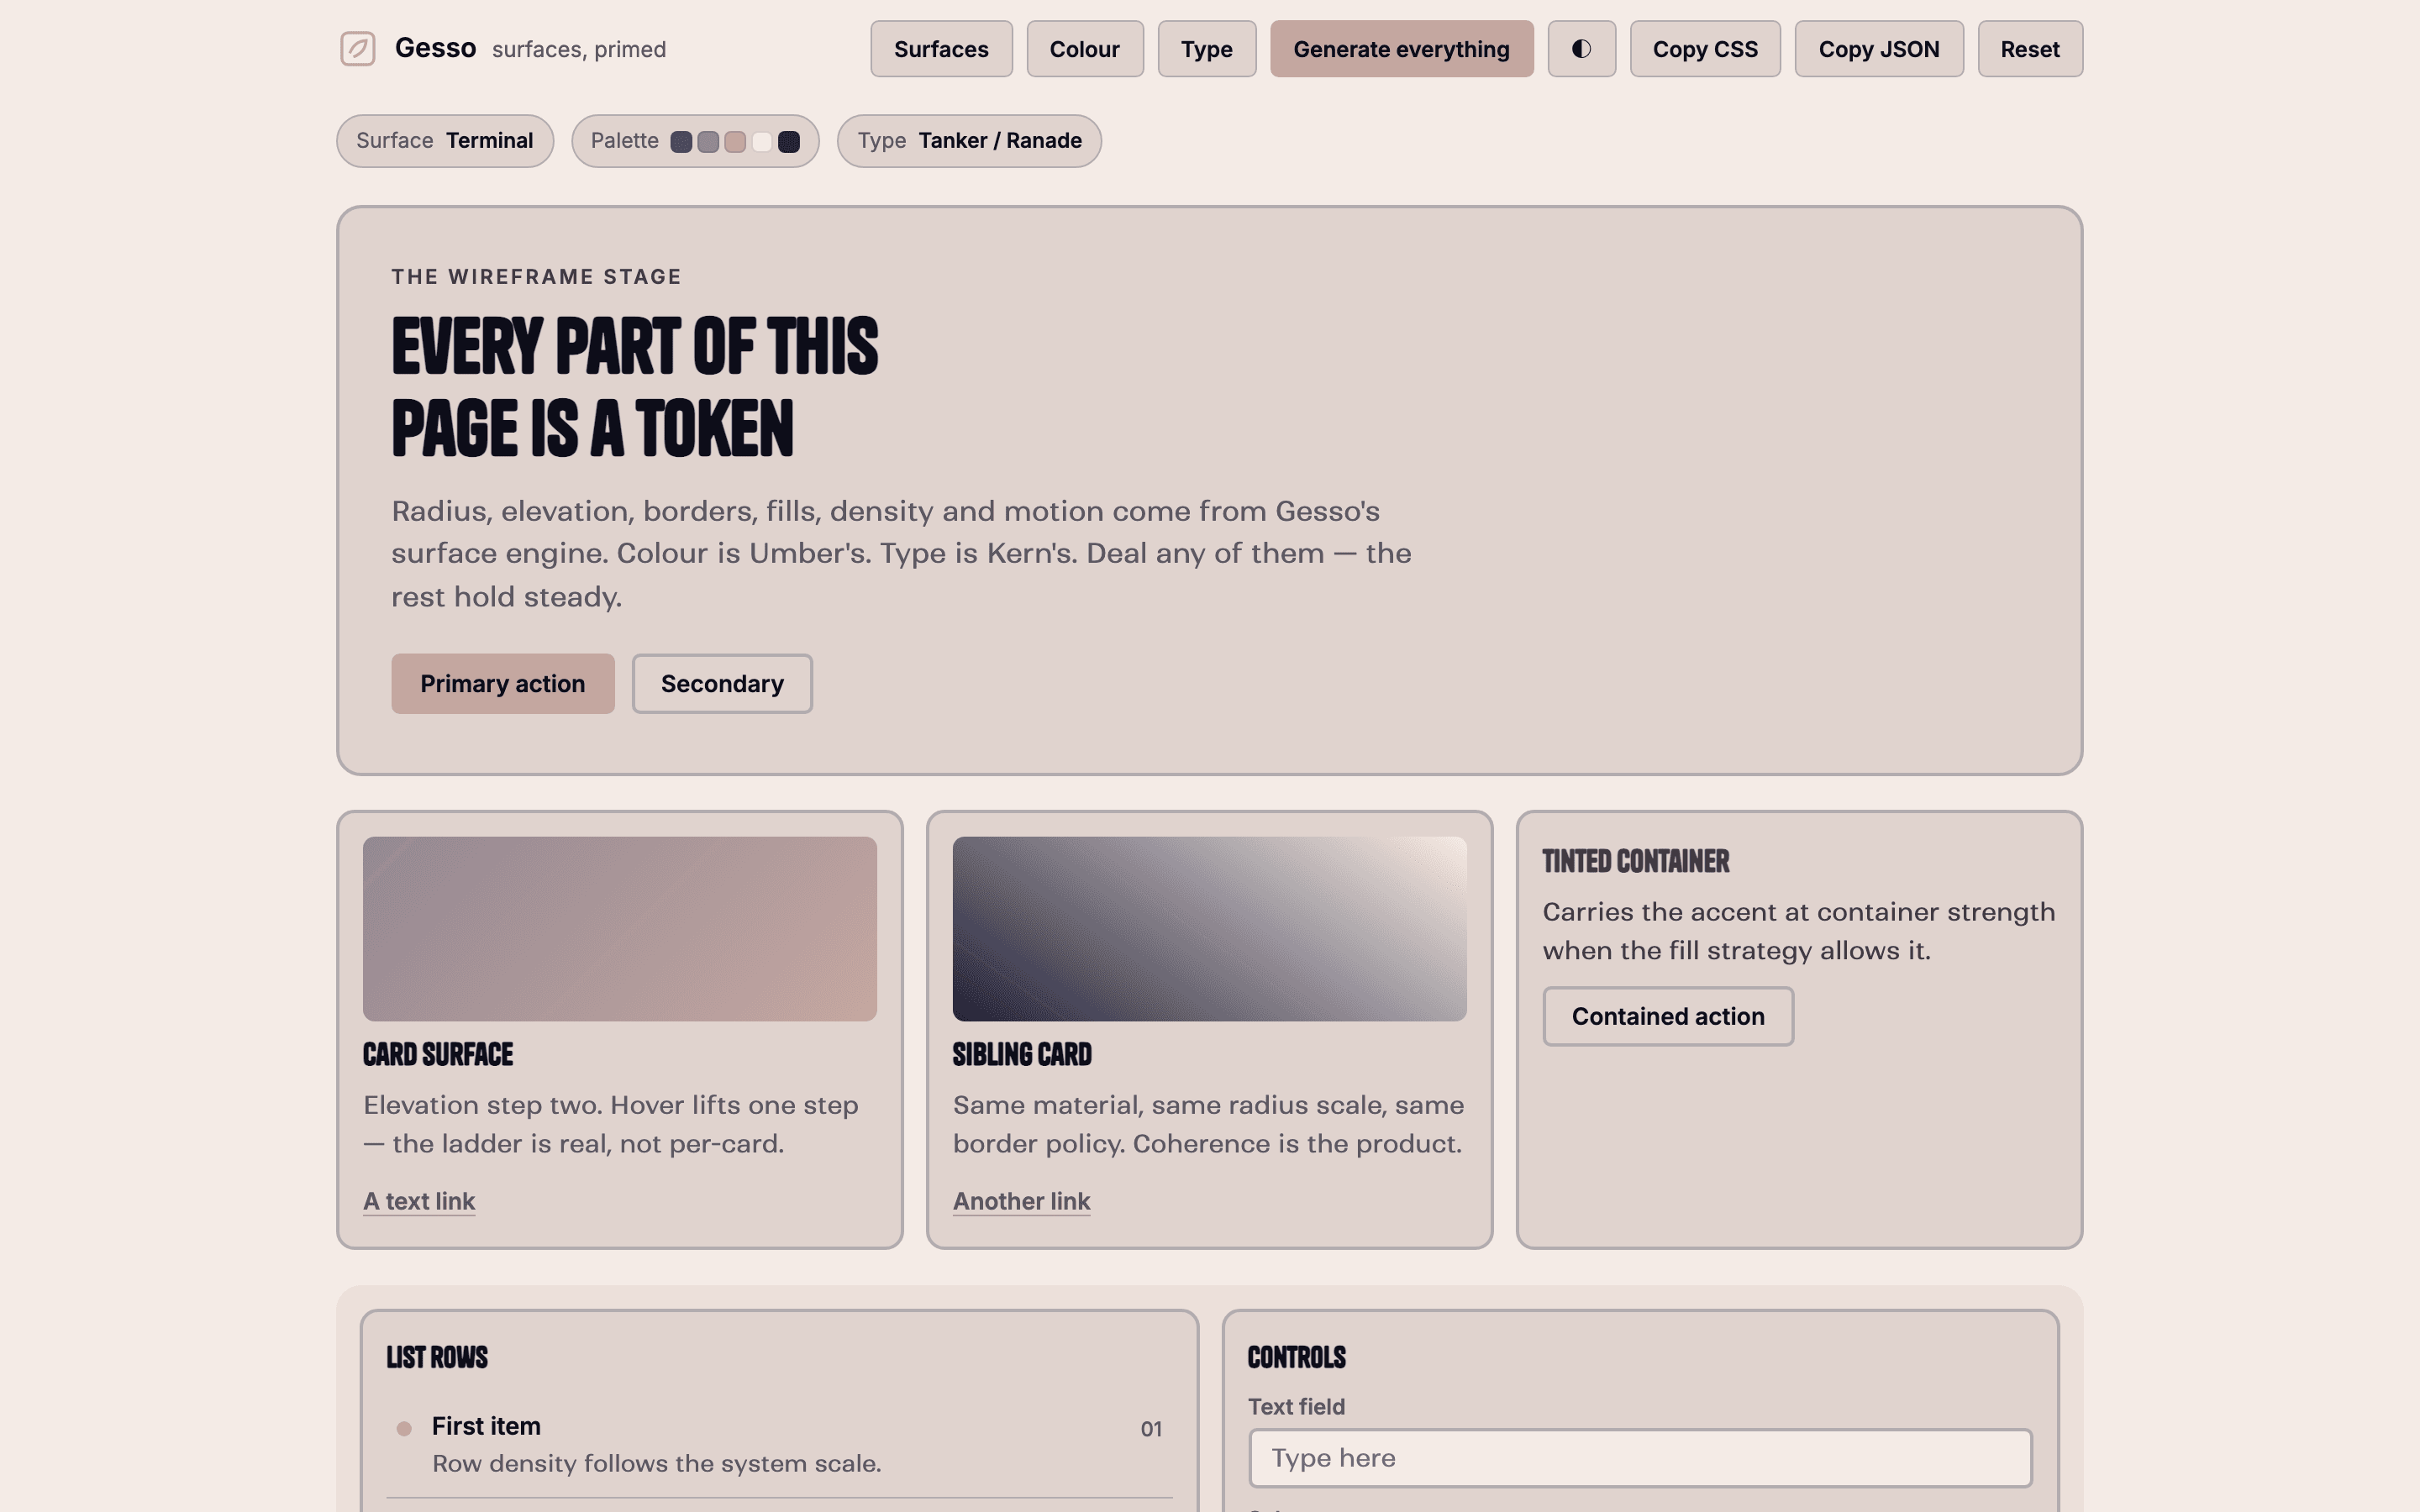The height and width of the screenshot is (1512, 2420).
Task: Click the 'EVERY PART OF THIS PAGE IS A TOKEN' heading
Action: pyautogui.click(x=635, y=388)
